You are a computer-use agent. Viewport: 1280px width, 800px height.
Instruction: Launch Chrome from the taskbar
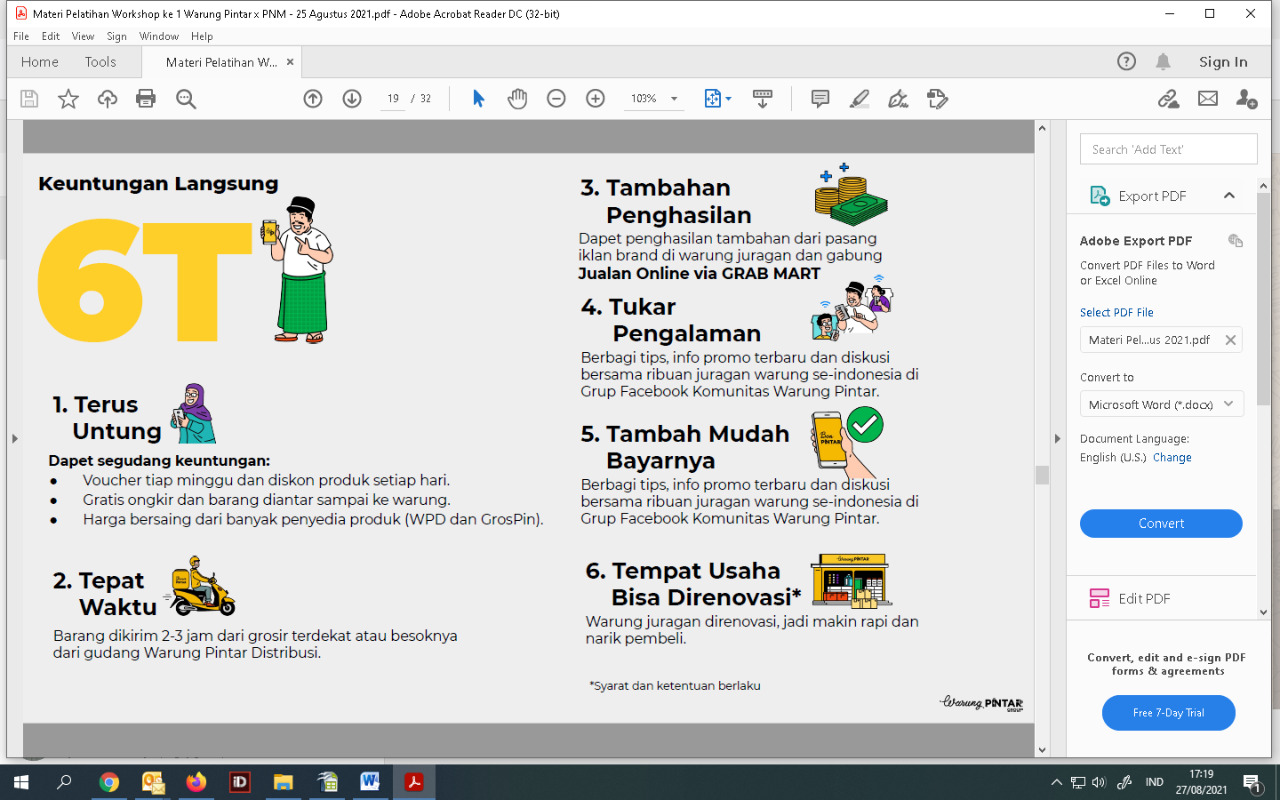pos(111,780)
